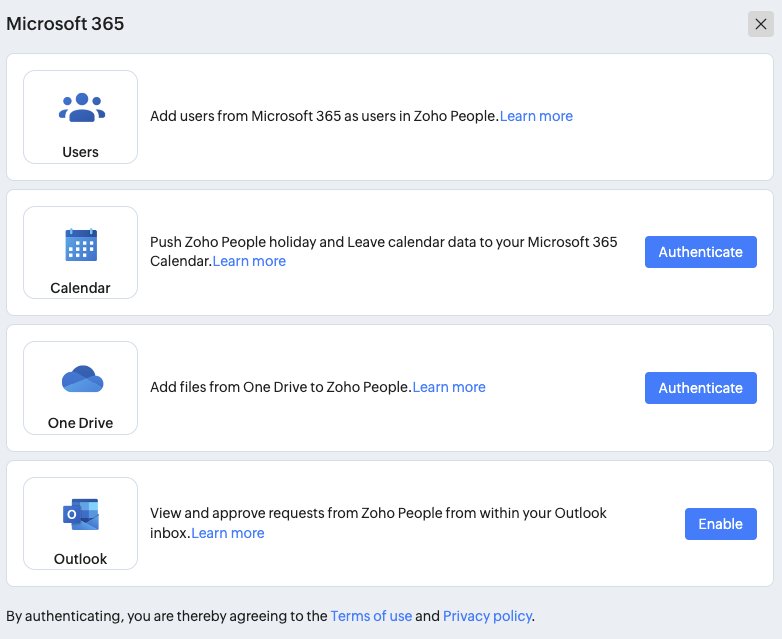Click the Calendar label under its icon
The image size is (782, 639).
pyautogui.click(x=81, y=288)
